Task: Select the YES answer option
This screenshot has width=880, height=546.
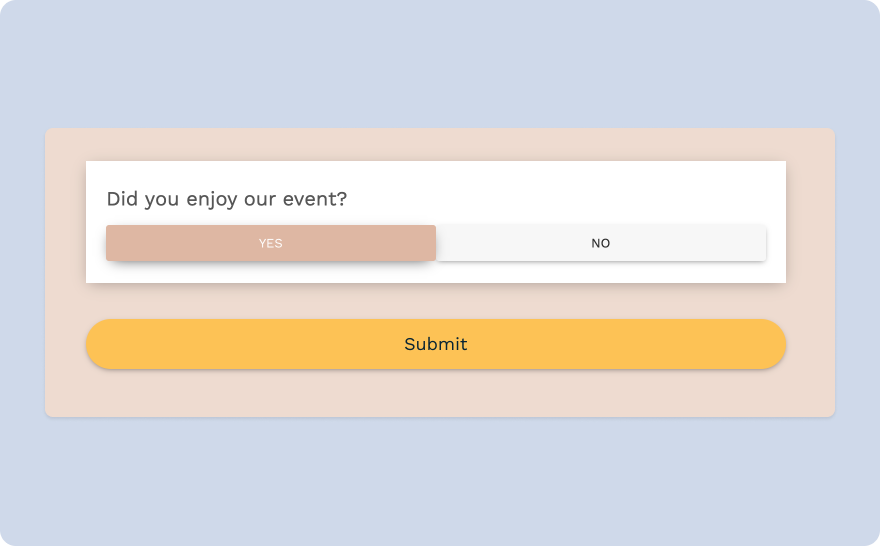Action: pyautogui.click(x=271, y=243)
